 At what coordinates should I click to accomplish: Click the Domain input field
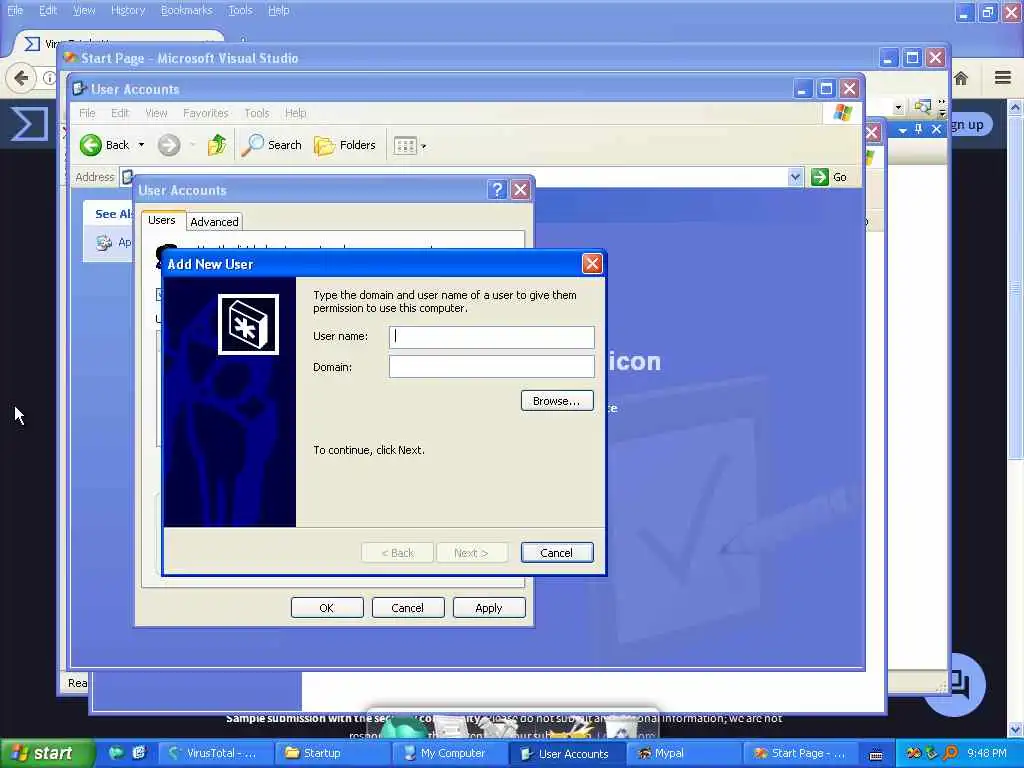491,366
